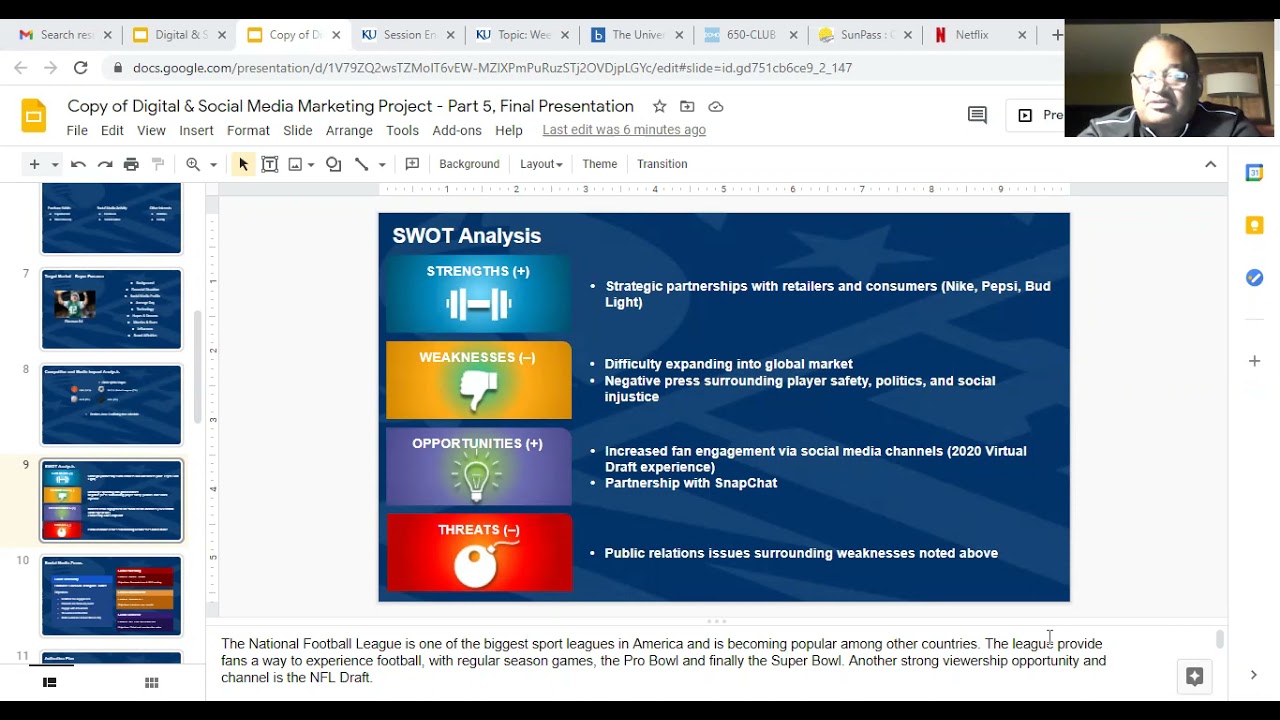The height and width of the screenshot is (720, 1280).
Task: Select slide 7 thumbnail
Action: point(111,309)
